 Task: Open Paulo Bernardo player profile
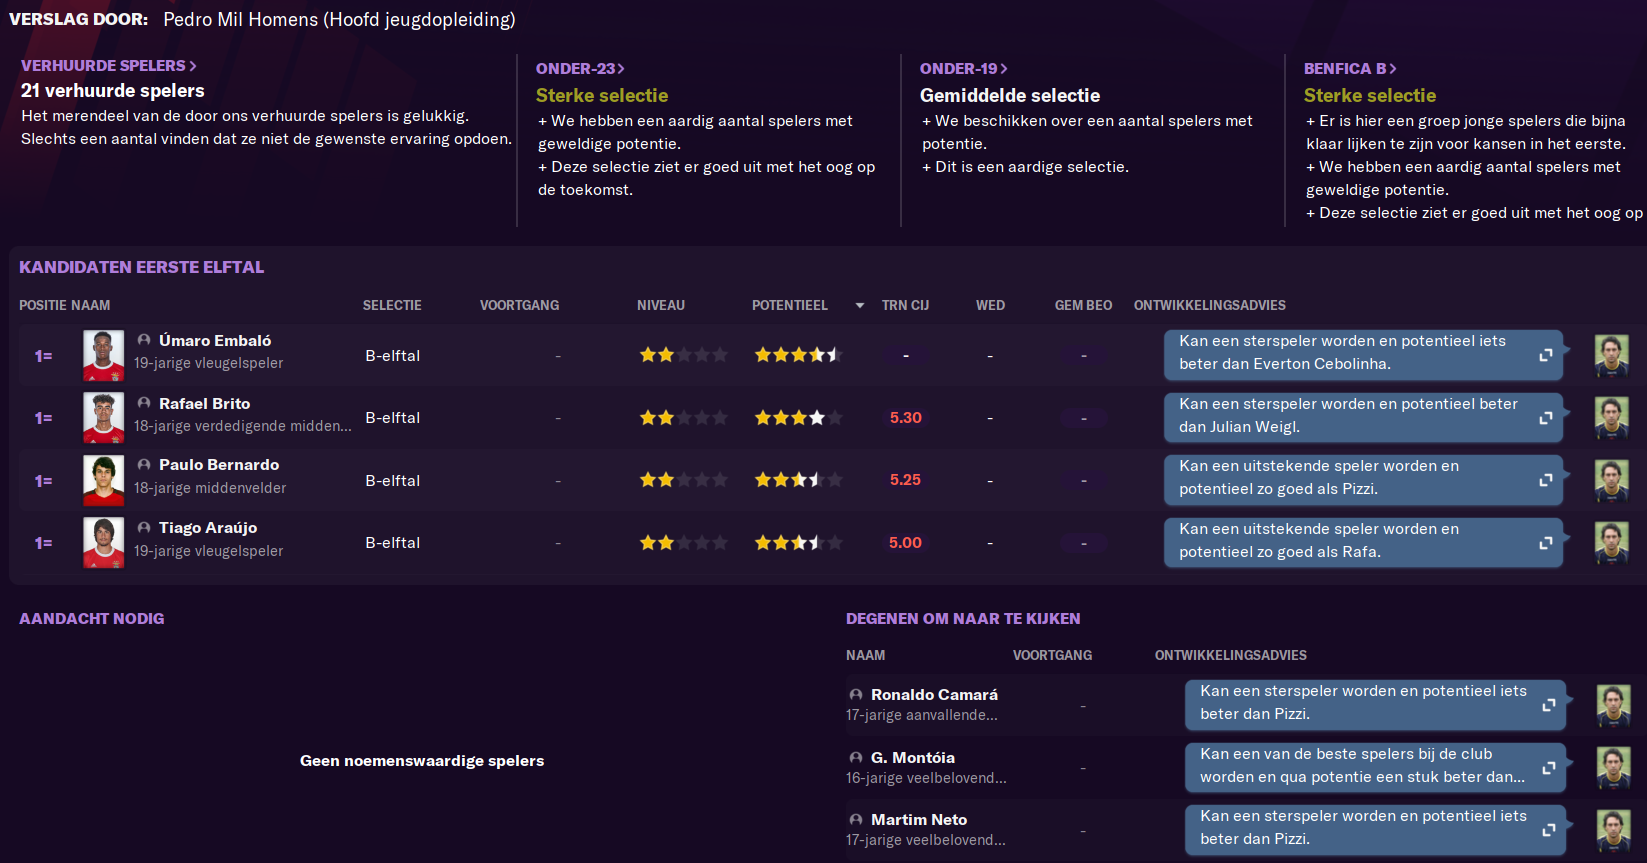click(219, 465)
